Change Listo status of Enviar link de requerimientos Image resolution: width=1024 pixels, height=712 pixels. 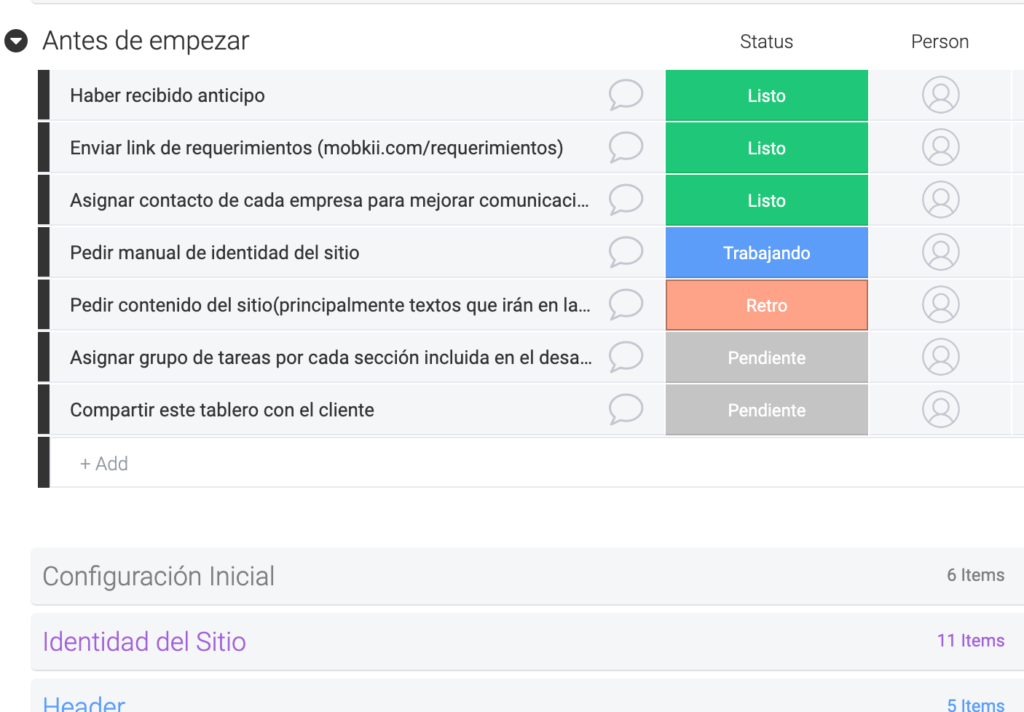(767, 148)
